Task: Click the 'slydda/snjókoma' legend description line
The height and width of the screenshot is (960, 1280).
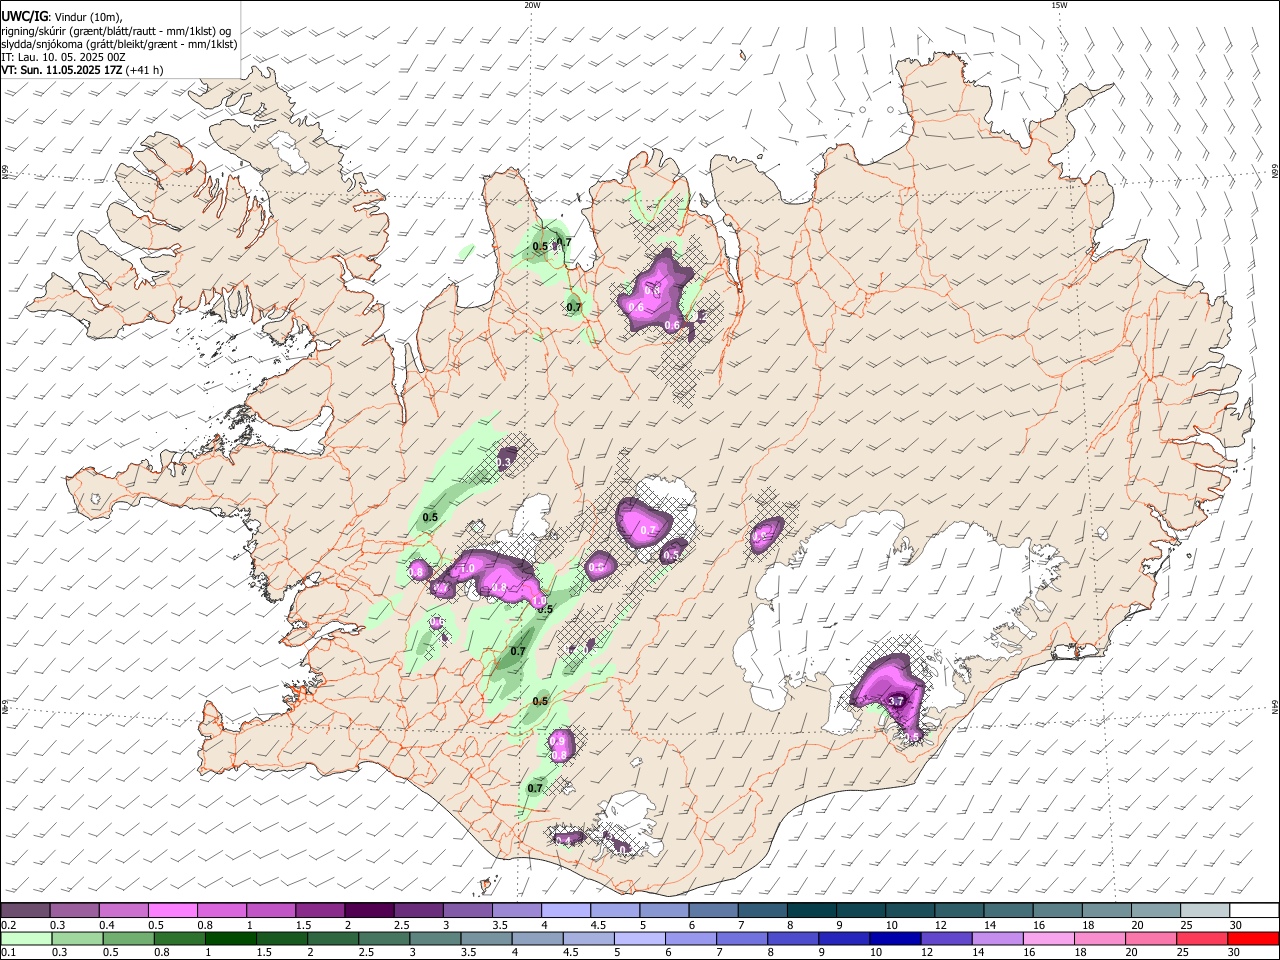Action: coord(120,44)
